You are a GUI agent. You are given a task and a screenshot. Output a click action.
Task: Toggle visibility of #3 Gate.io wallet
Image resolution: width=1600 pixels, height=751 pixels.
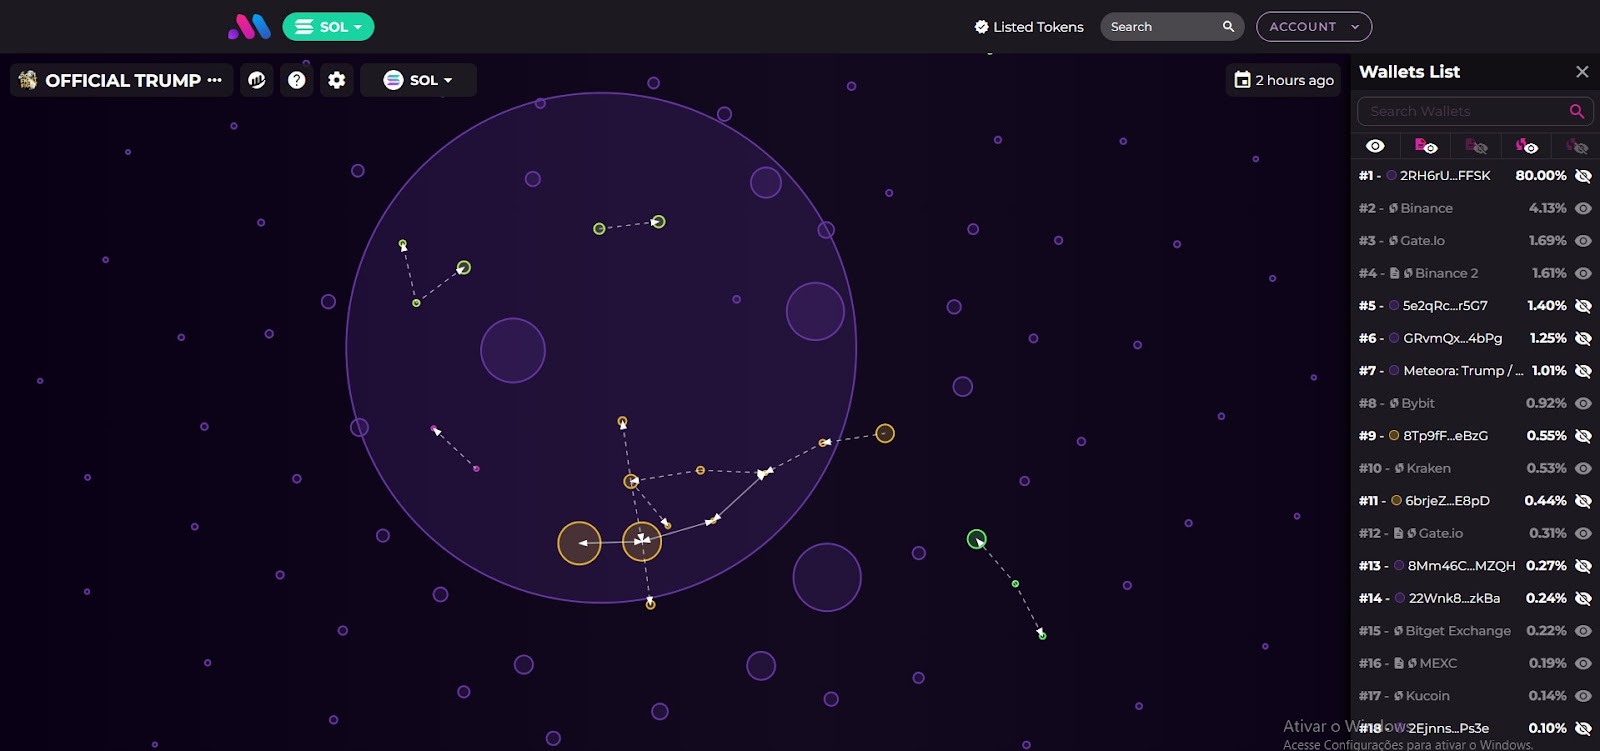pyautogui.click(x=1583, y=241)
